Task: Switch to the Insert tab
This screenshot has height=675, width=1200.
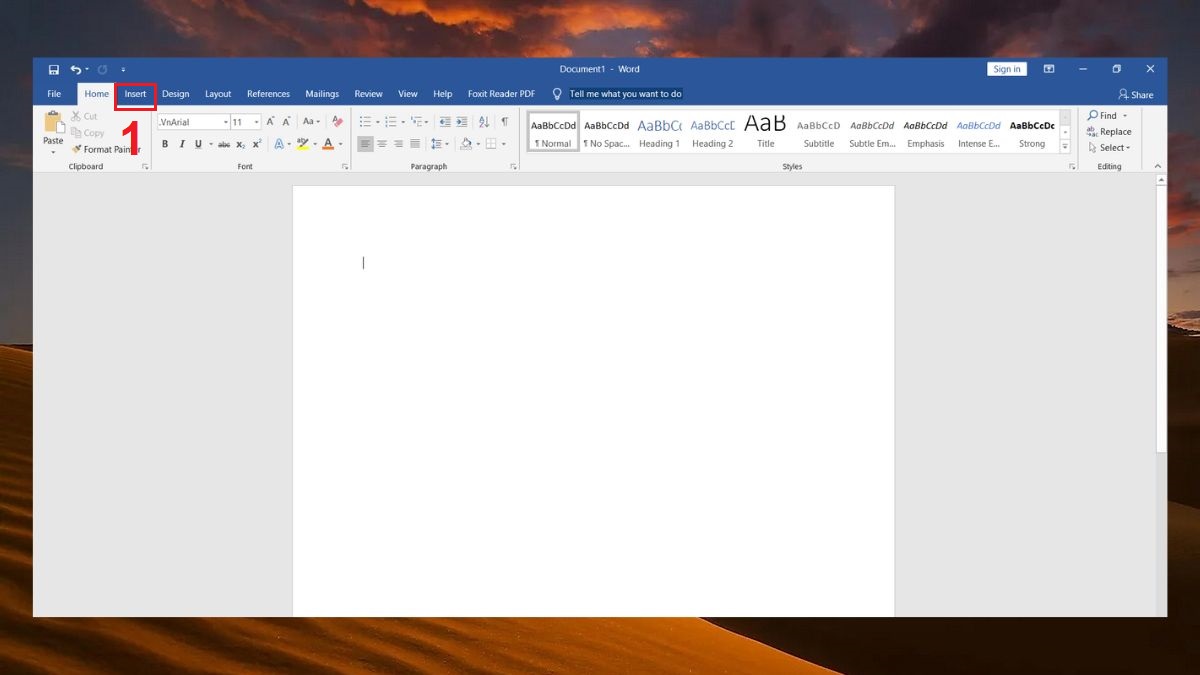Action: (135, 94)
